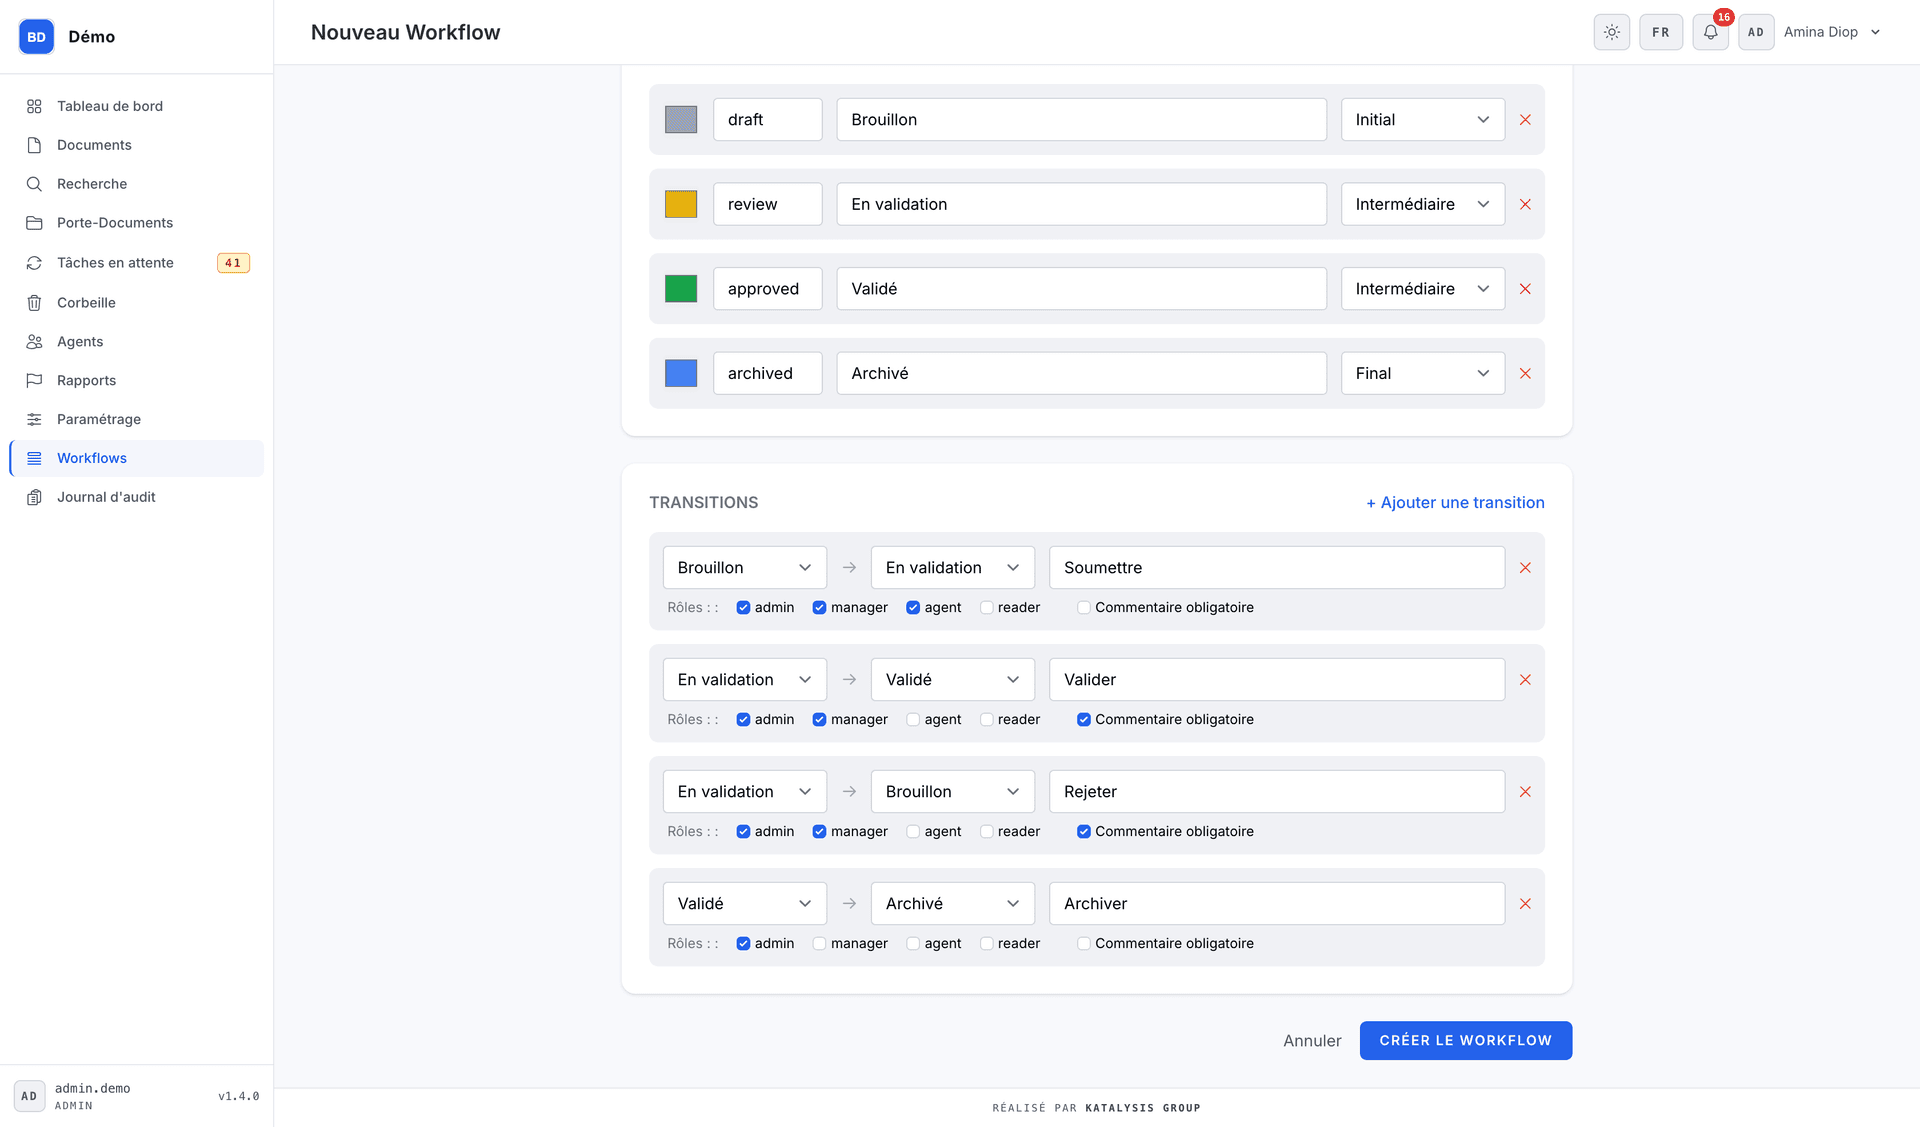Open Paramétrage section
The image size is (1920, 1127).
point(137,420)
